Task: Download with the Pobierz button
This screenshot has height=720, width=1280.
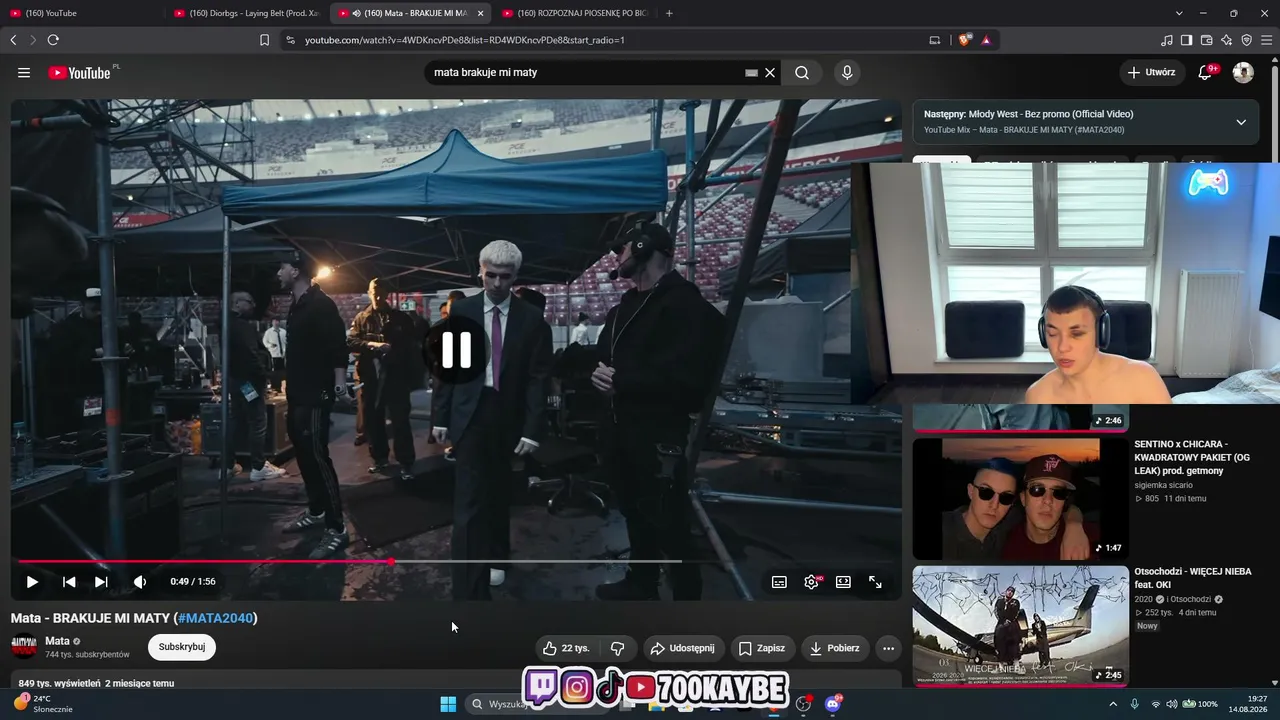Action: pyautogui.click(x=835, y=648)
